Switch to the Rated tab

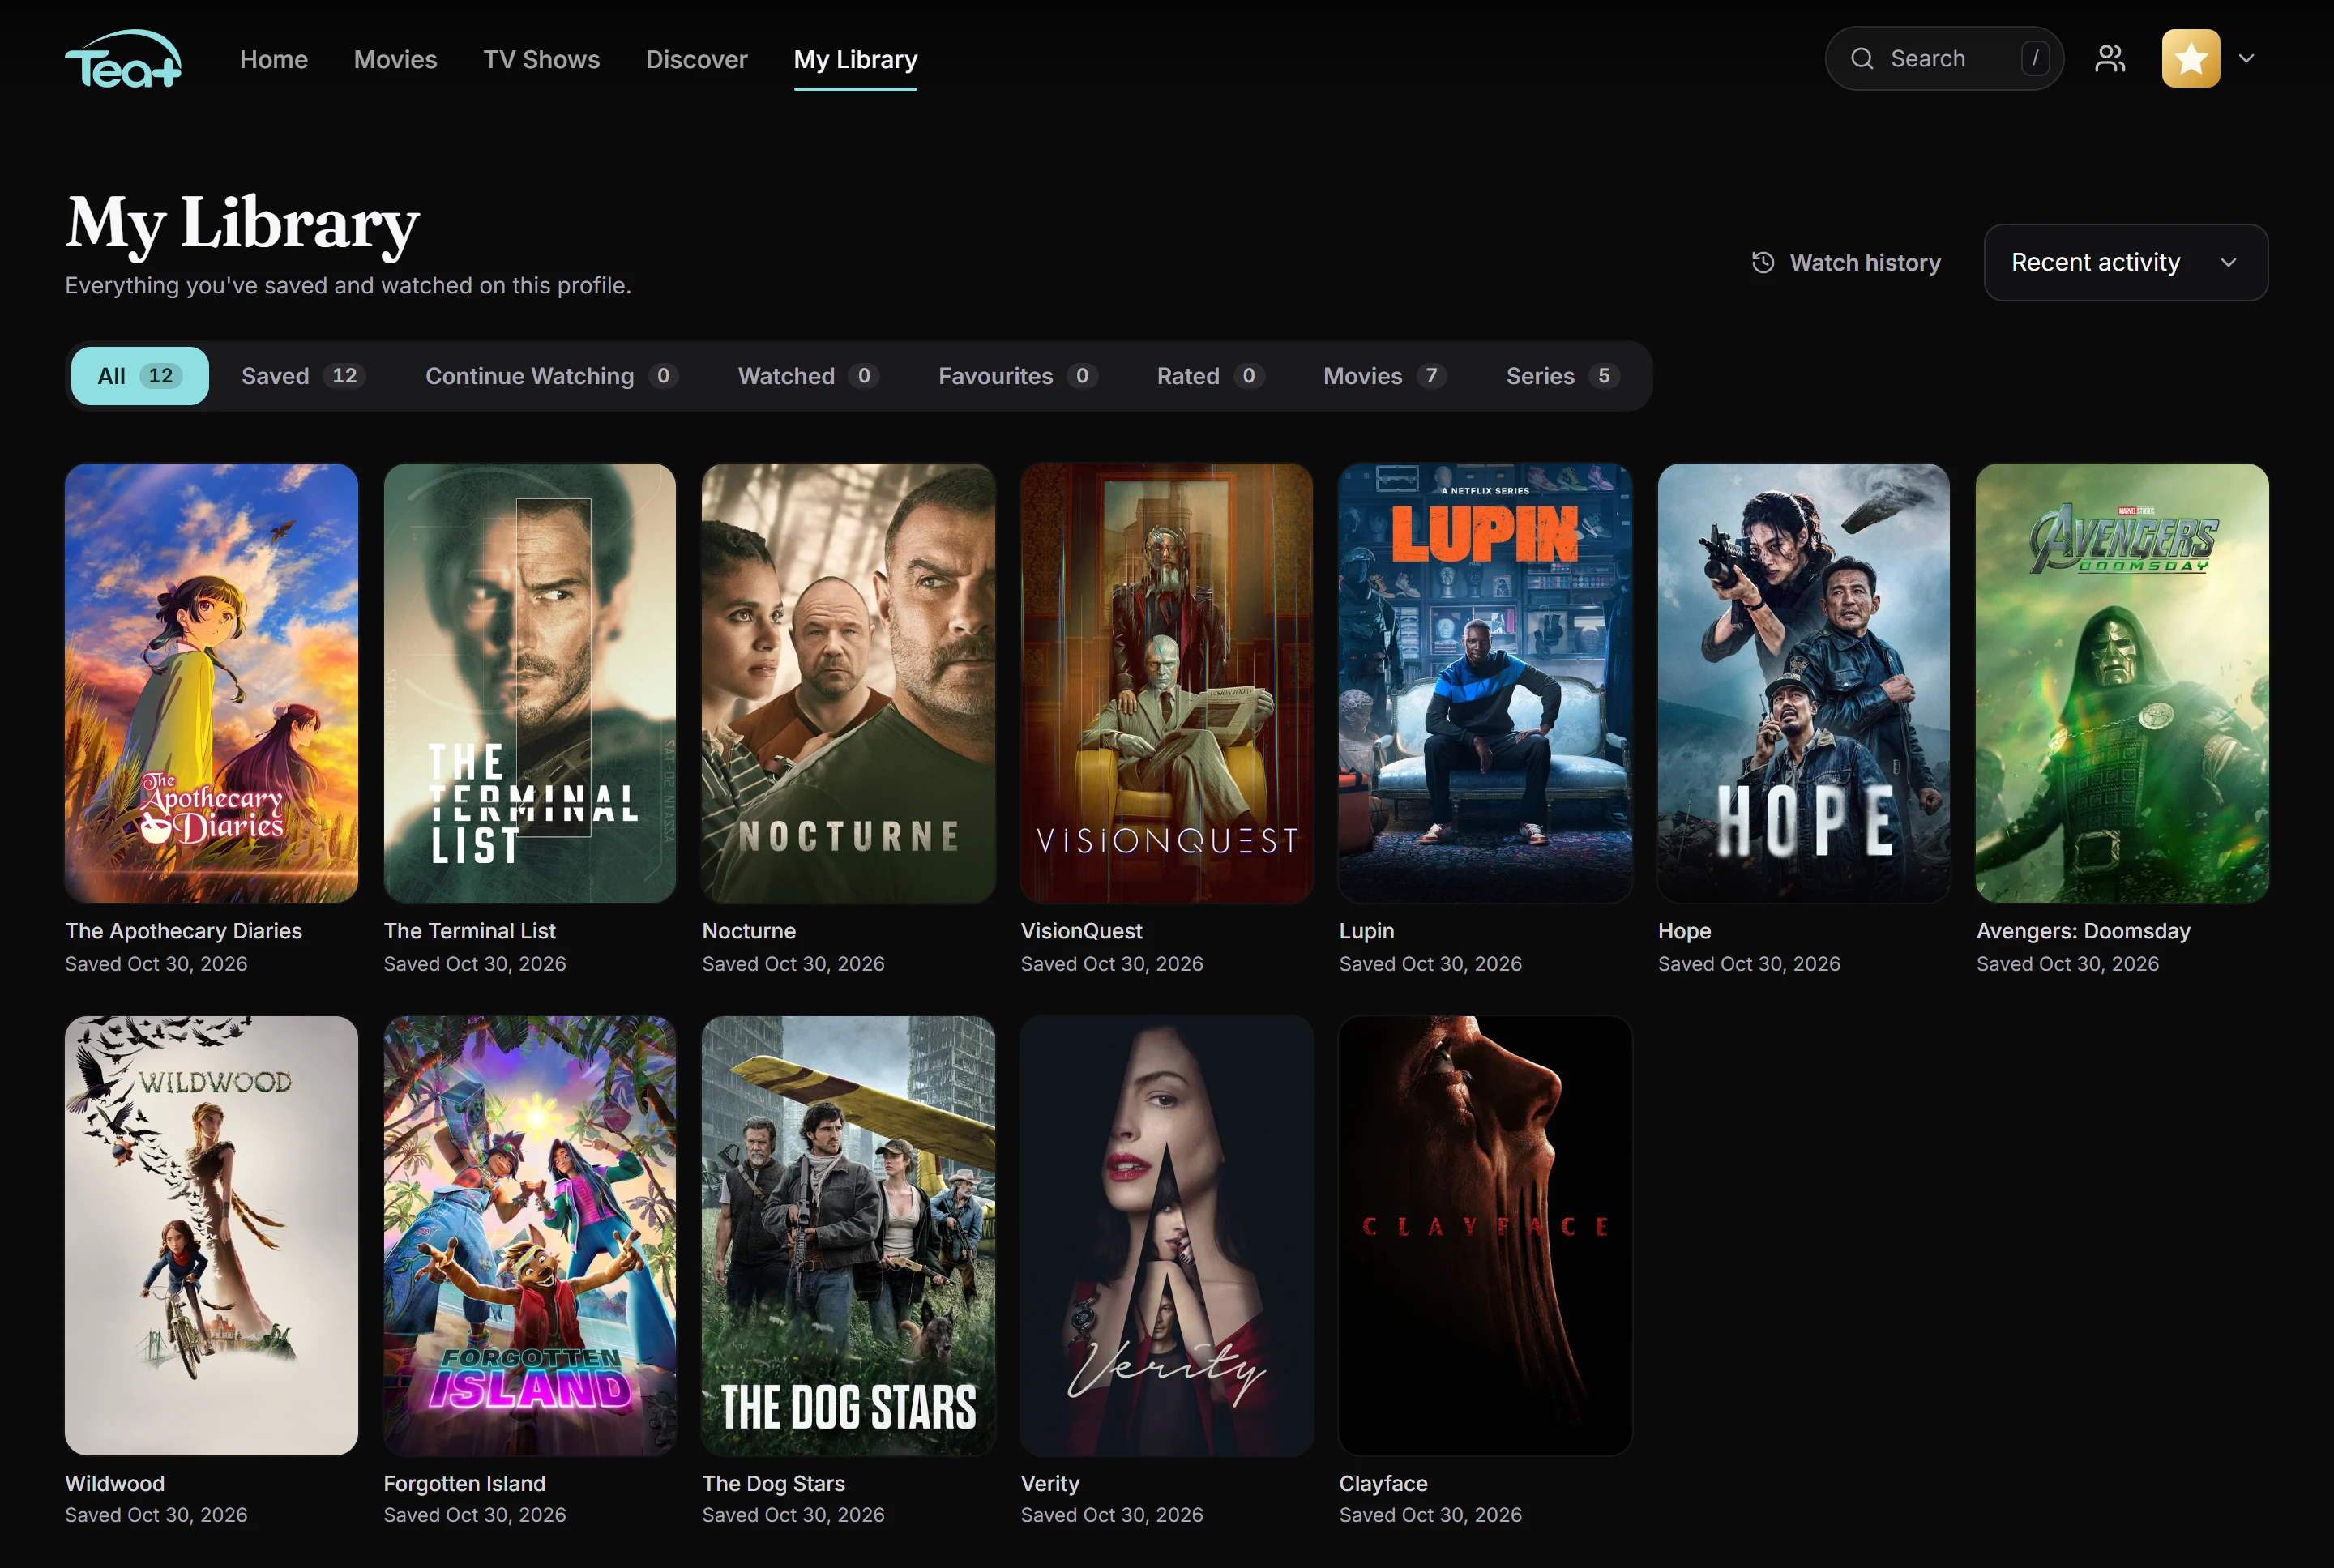click(1211, 376)
